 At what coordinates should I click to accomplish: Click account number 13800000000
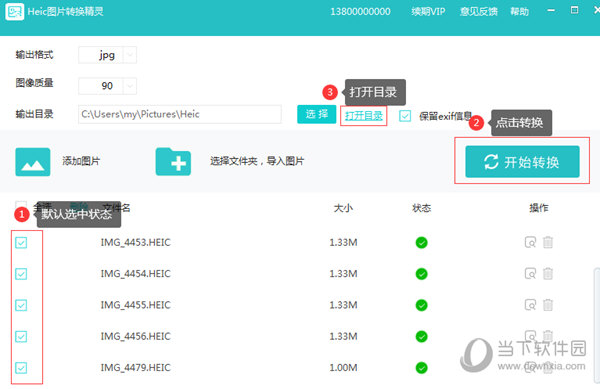(360, 11)
